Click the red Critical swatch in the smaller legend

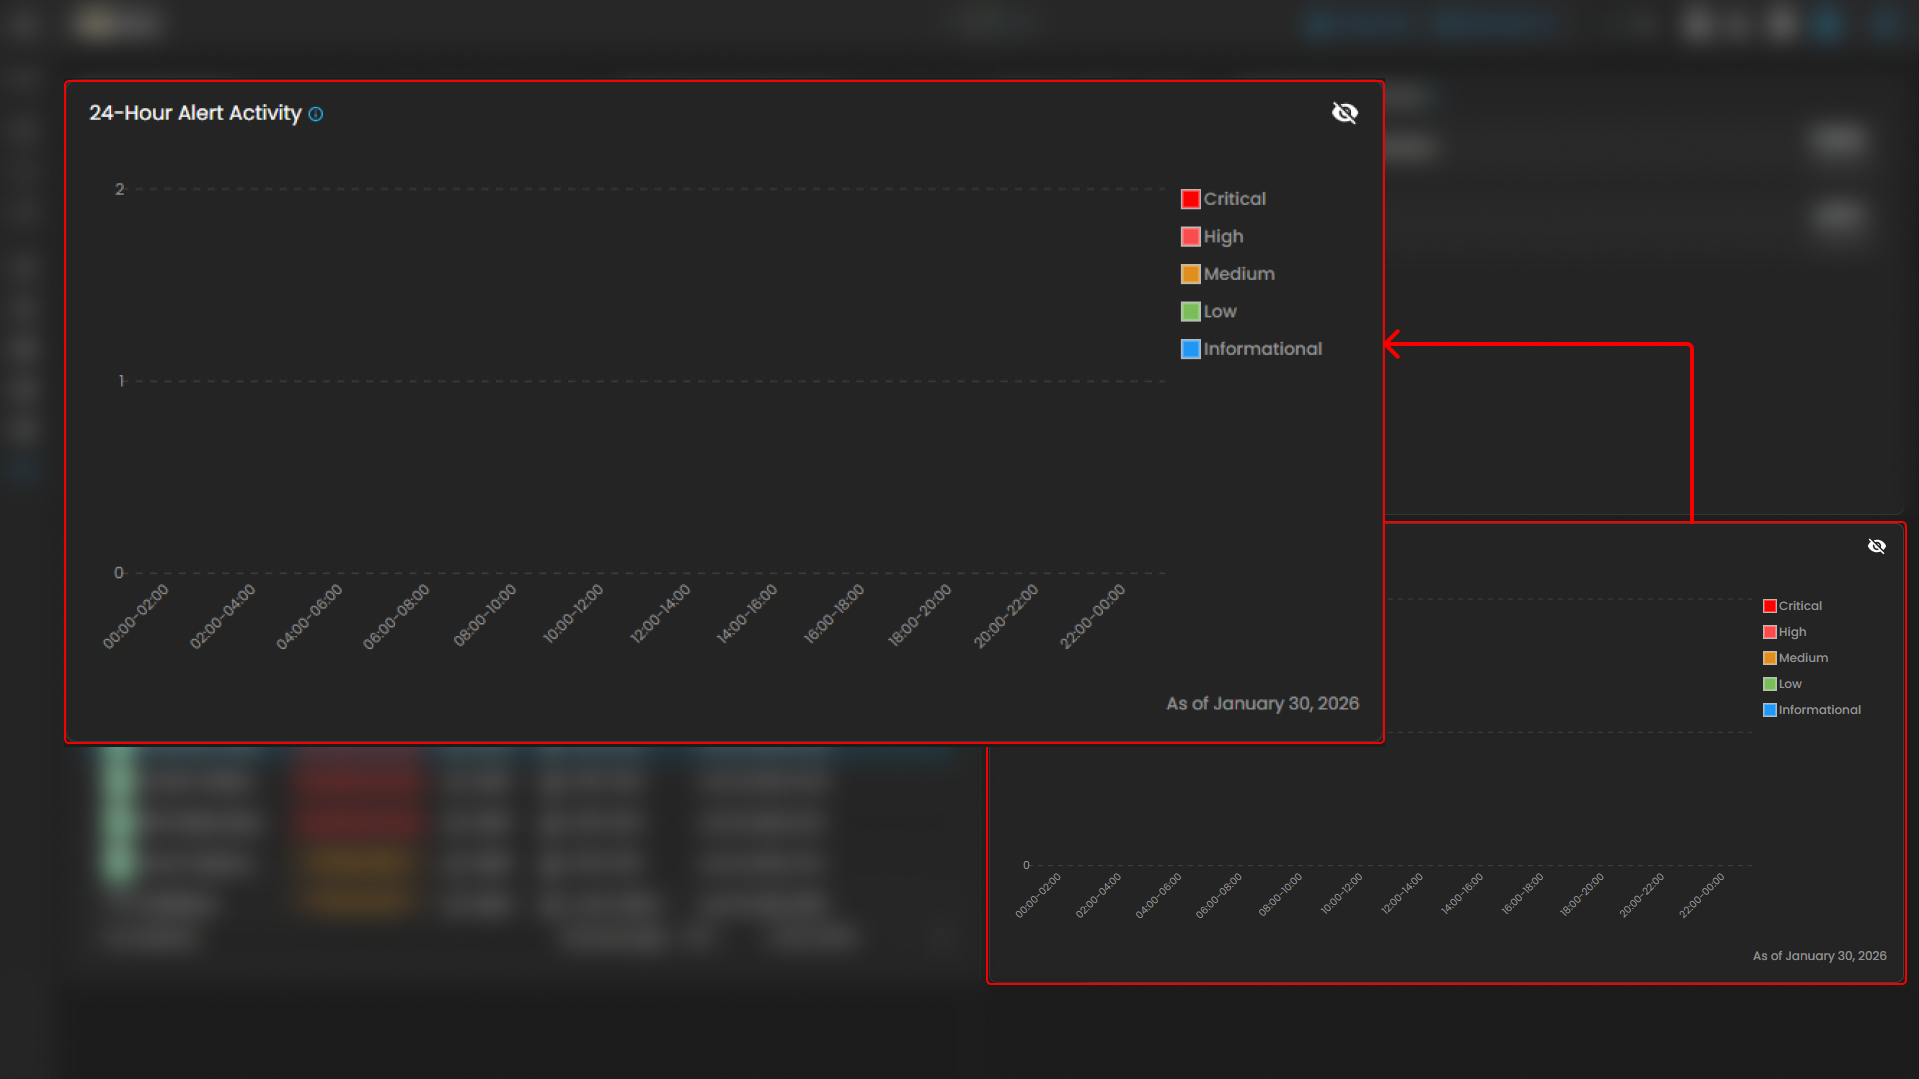point(1769,606)
